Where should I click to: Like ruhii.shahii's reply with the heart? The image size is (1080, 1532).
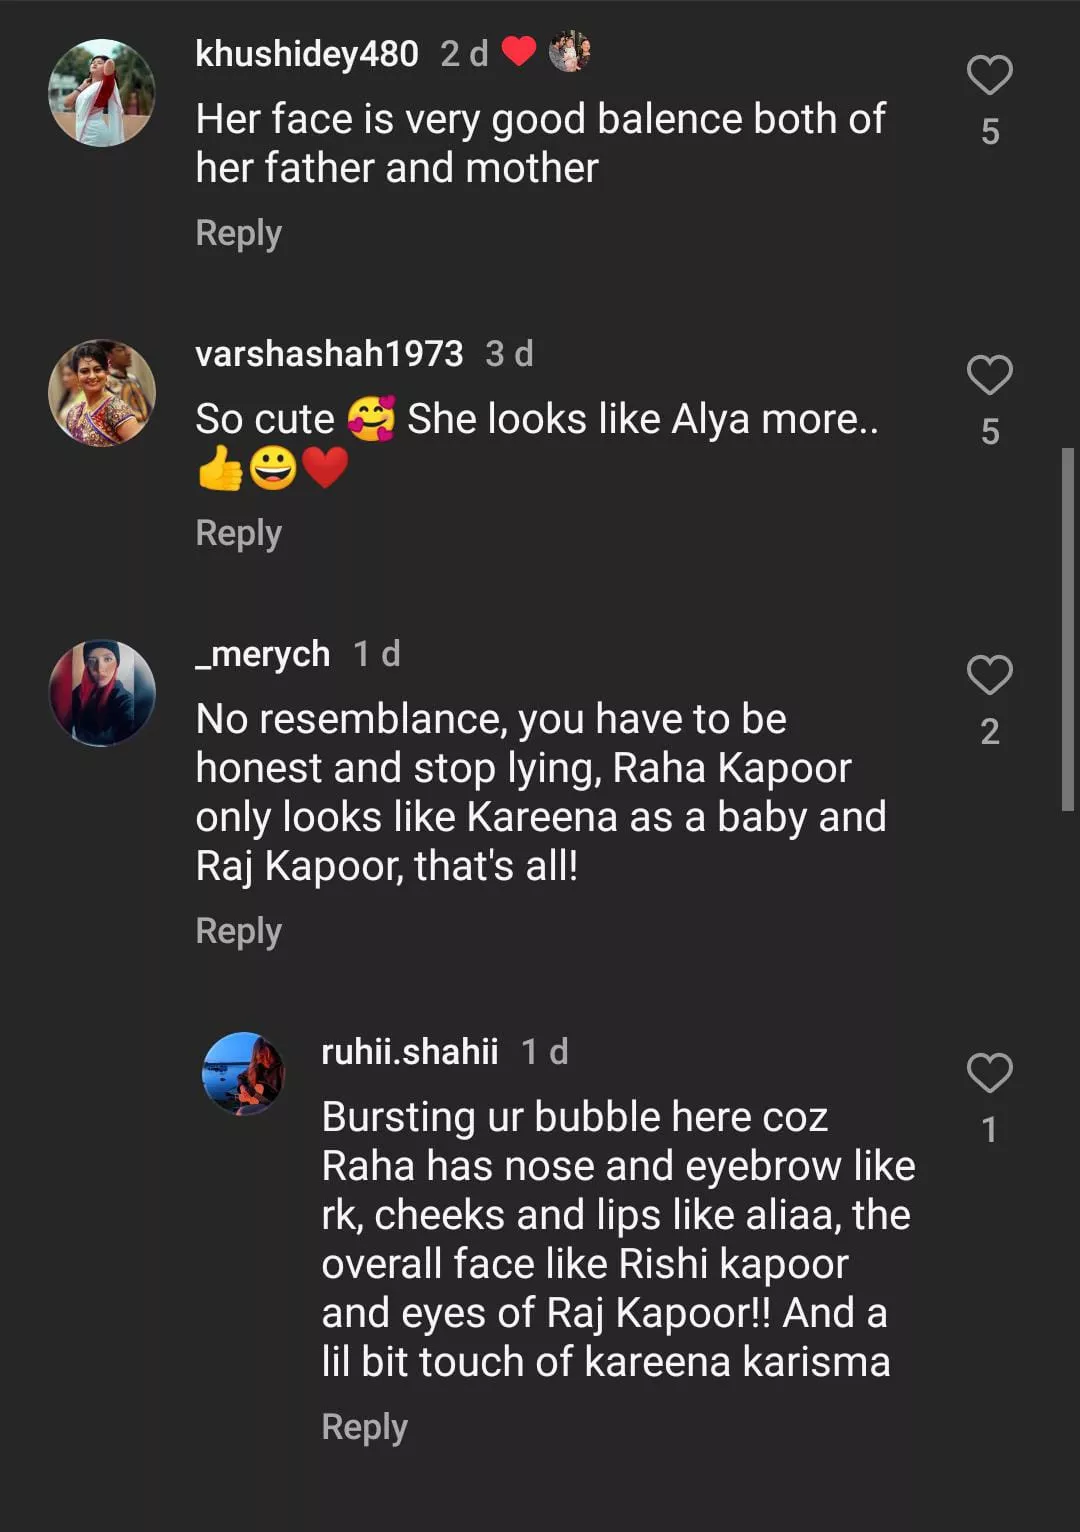point(989,1073)
